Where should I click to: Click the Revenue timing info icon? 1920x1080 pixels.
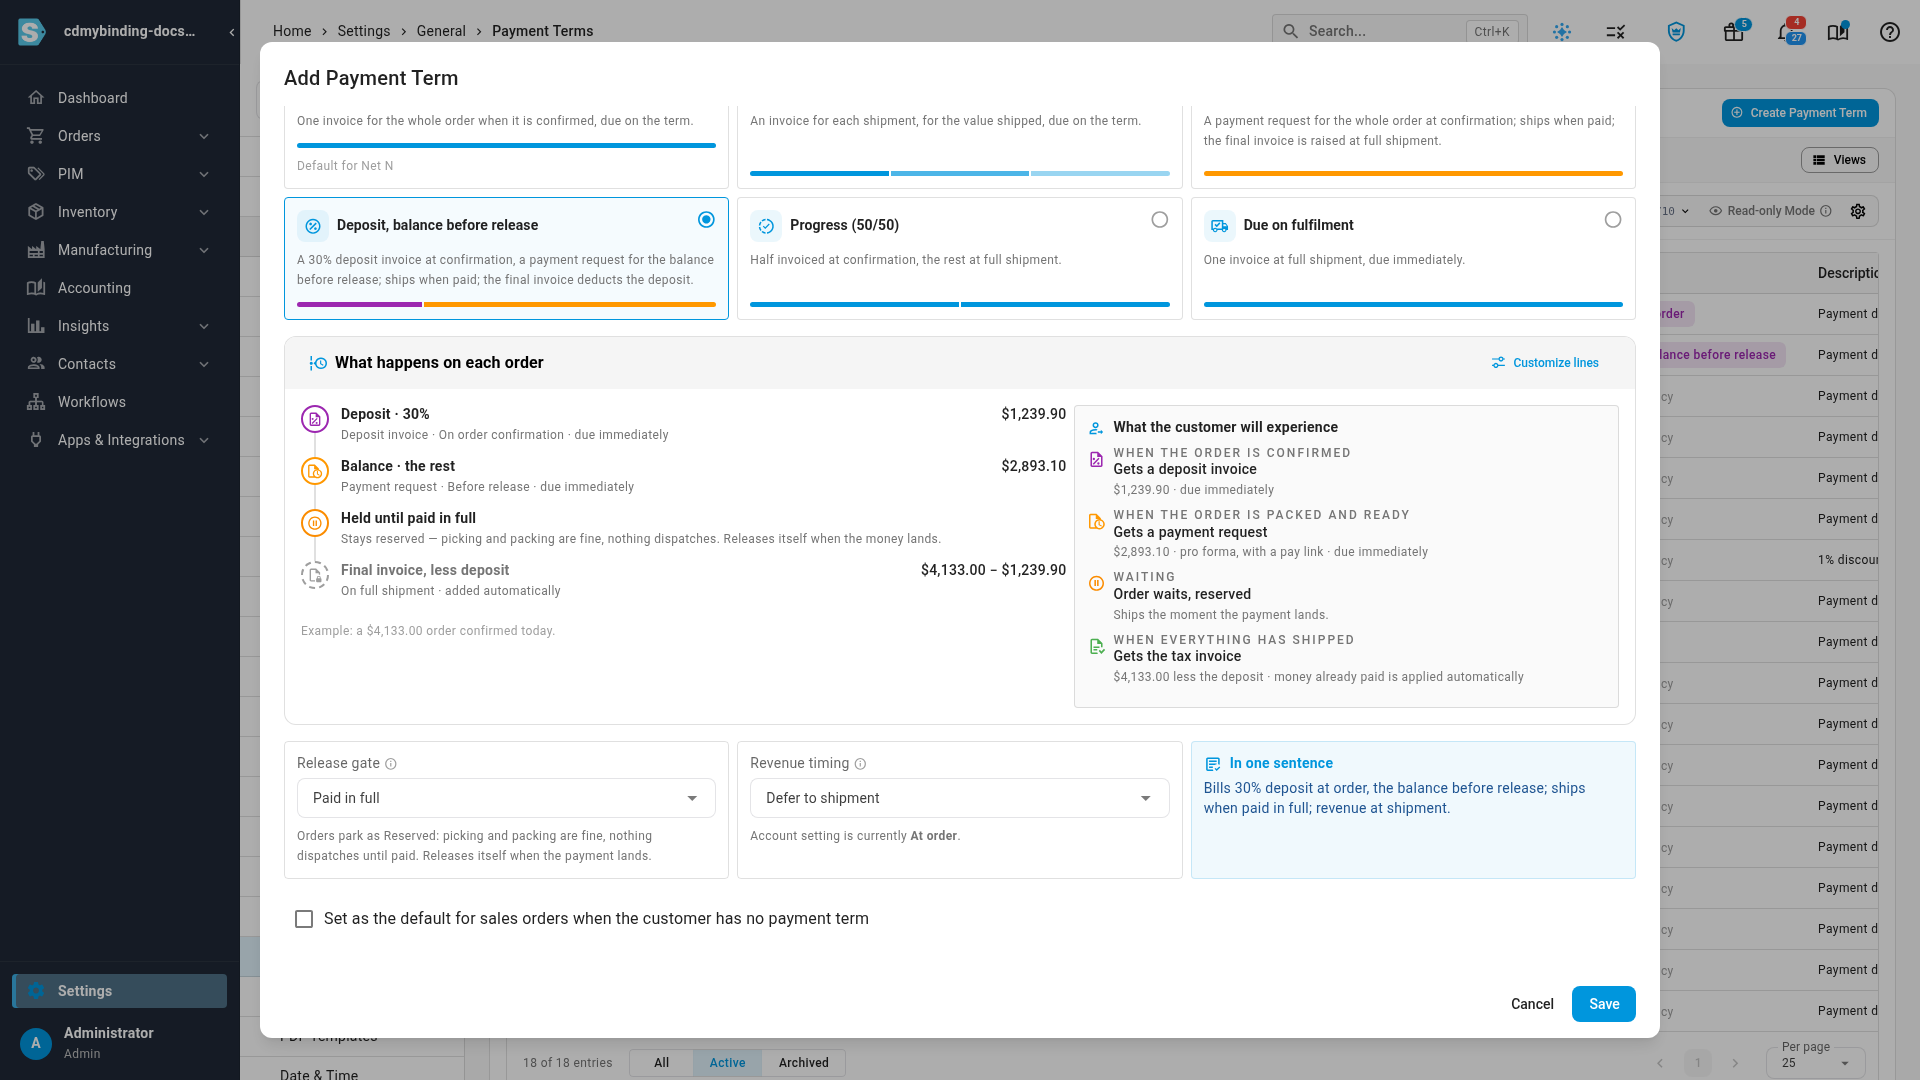tap(860, 764)
